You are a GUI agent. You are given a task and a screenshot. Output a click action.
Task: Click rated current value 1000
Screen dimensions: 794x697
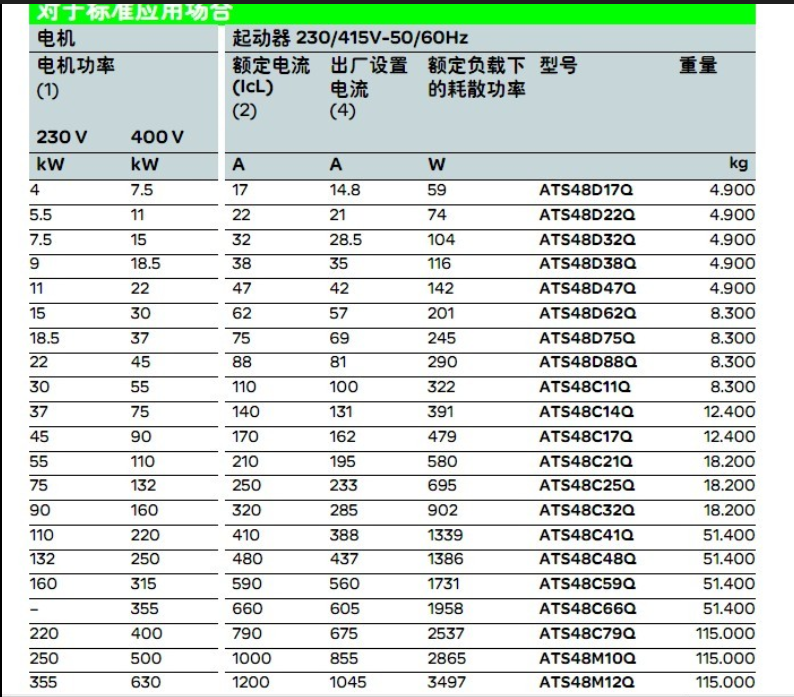pyautogui.click(x=252, y=658)
